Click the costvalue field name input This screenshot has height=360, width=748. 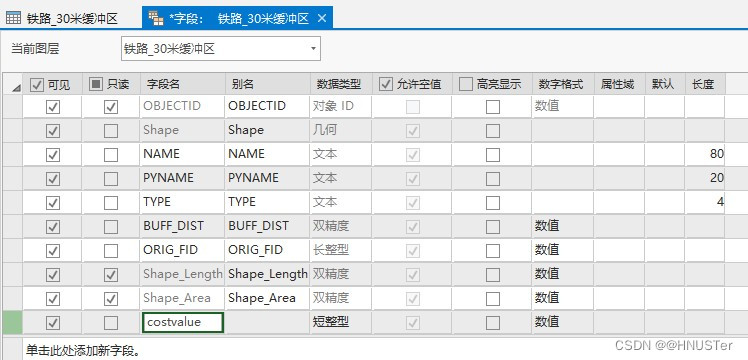coord(183,322)
